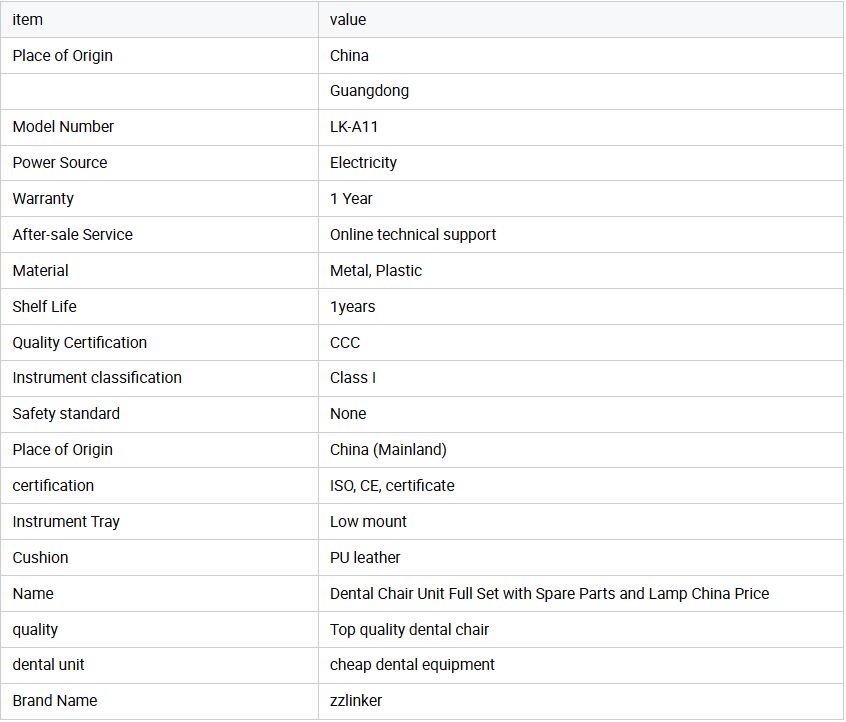Select the zzlinker brand name value
846x722 pixels.
pos(356,701)
